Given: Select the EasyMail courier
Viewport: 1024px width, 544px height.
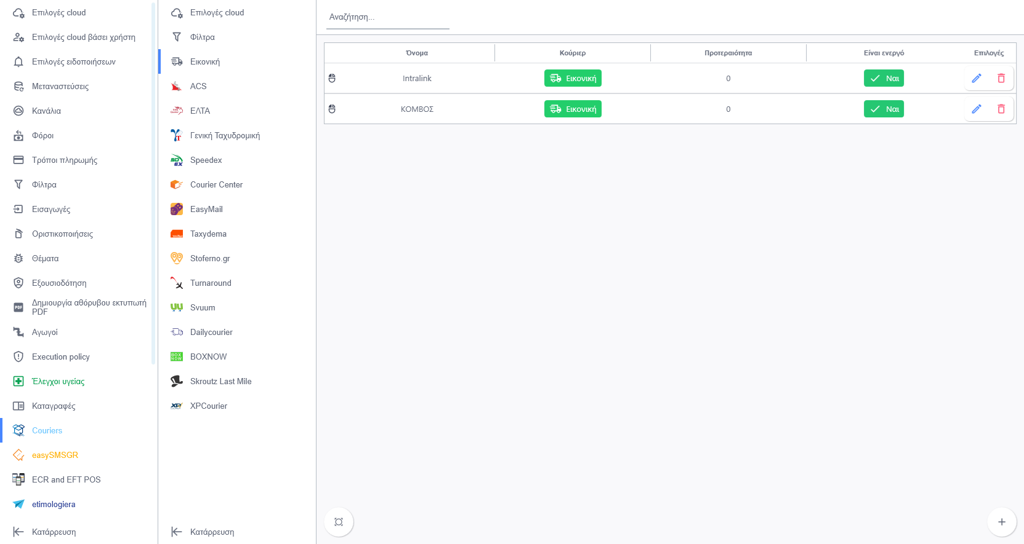Looking at the screenshot, I should [206, 210].
